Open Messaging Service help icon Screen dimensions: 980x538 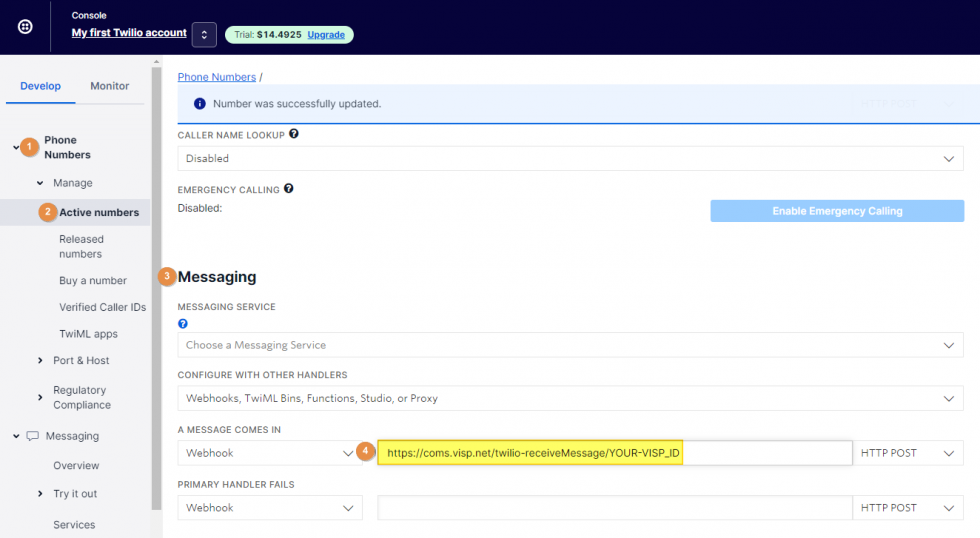pyautogui.click(x=182, y=324)
